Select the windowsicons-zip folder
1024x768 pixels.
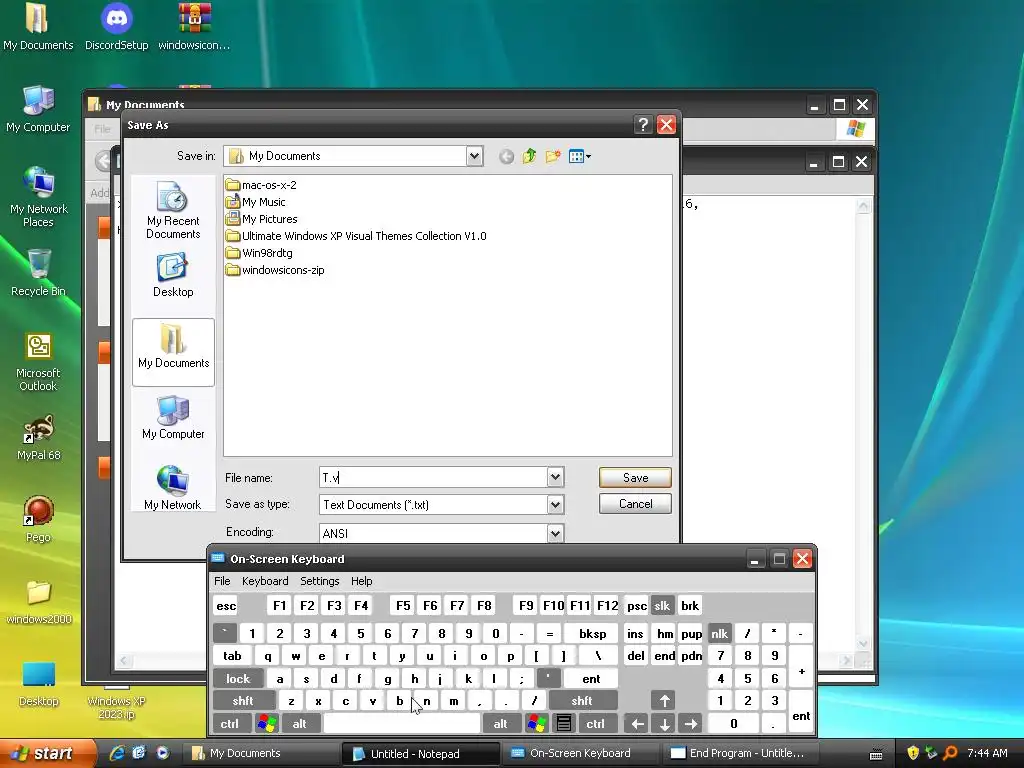275,270
